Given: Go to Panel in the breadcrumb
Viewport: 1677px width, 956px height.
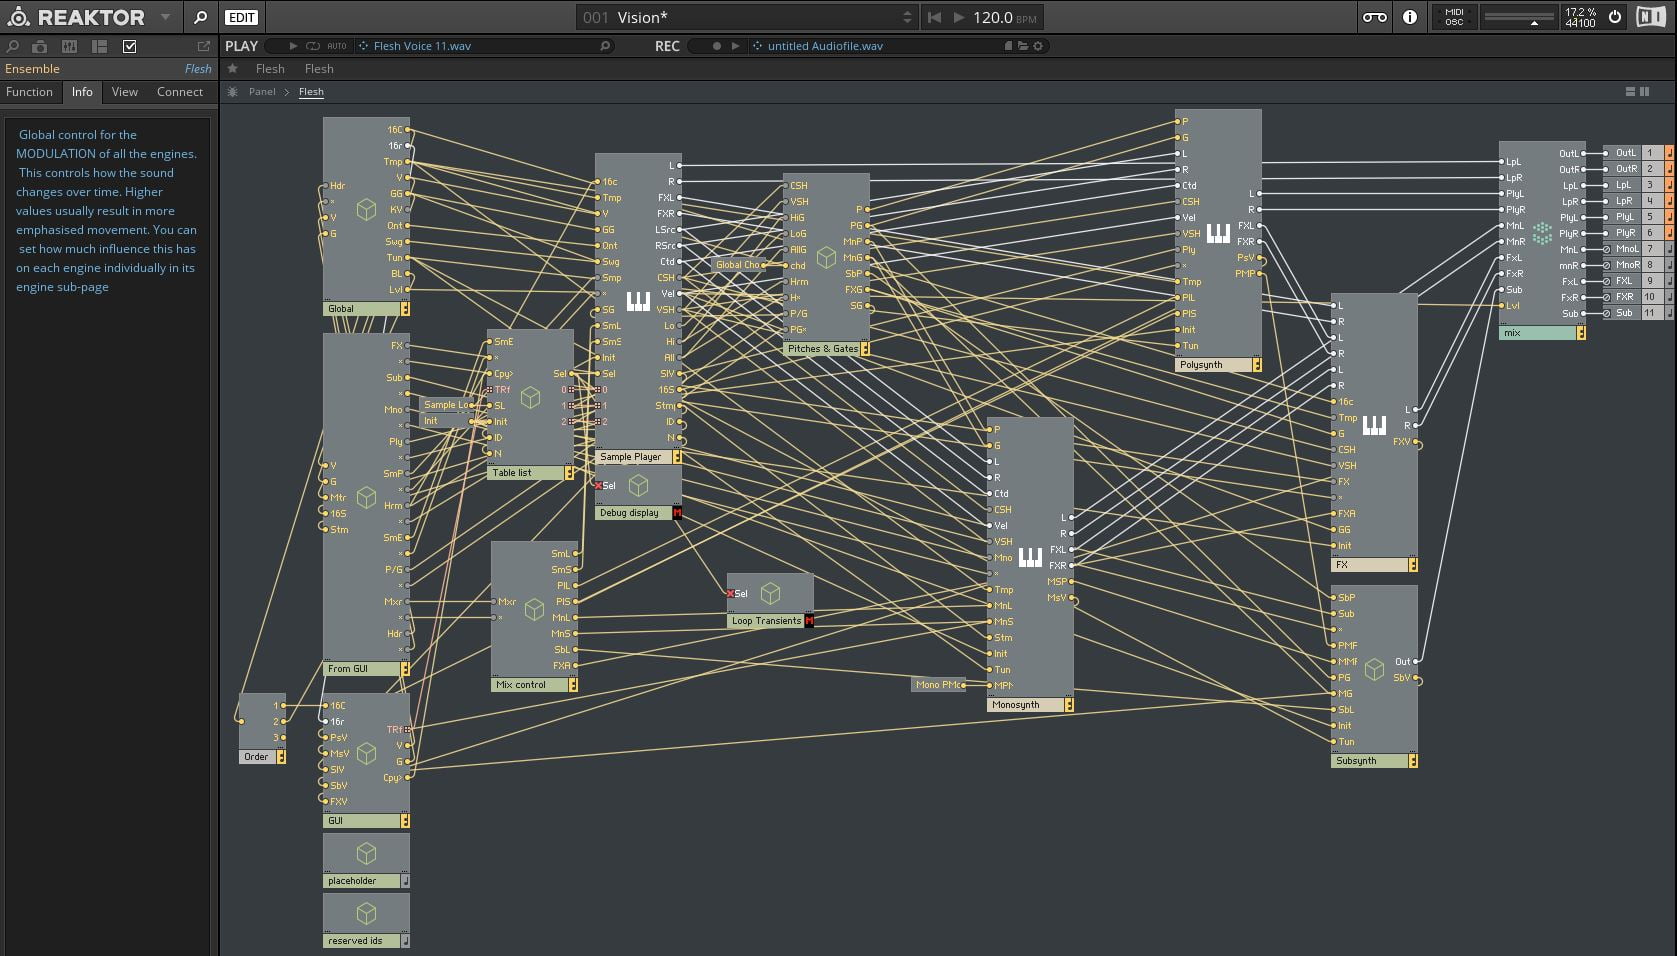Looking at the screenshot, I should coord(262,91).
